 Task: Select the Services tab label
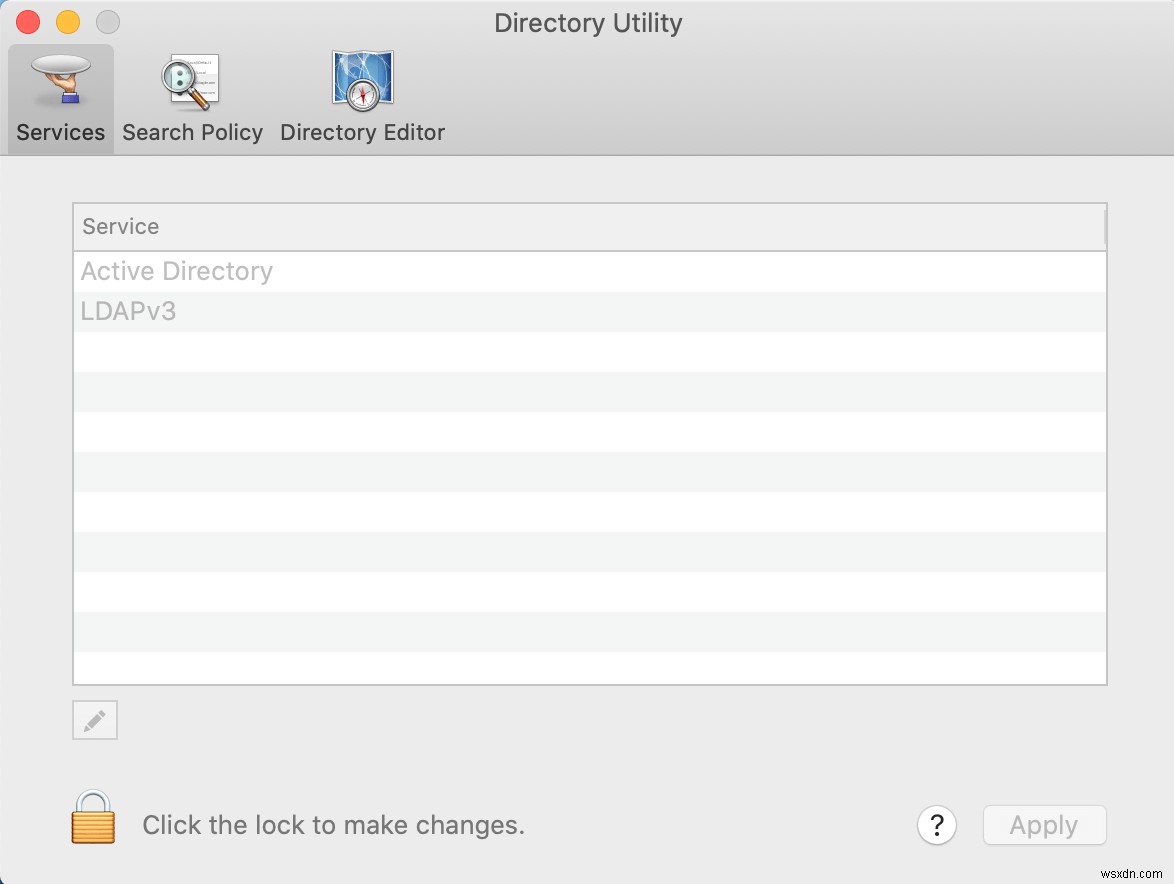60,131
